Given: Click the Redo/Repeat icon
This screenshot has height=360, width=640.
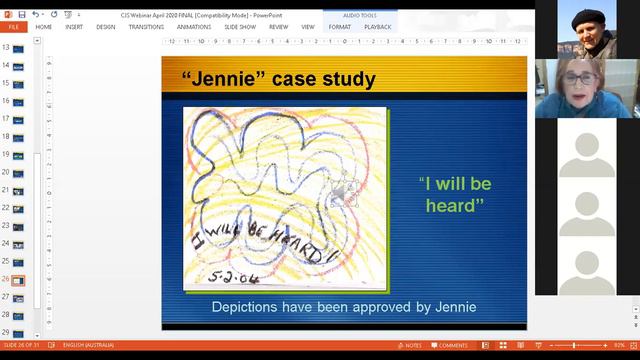Looking at the screenshot, I should tap(54, 15).
